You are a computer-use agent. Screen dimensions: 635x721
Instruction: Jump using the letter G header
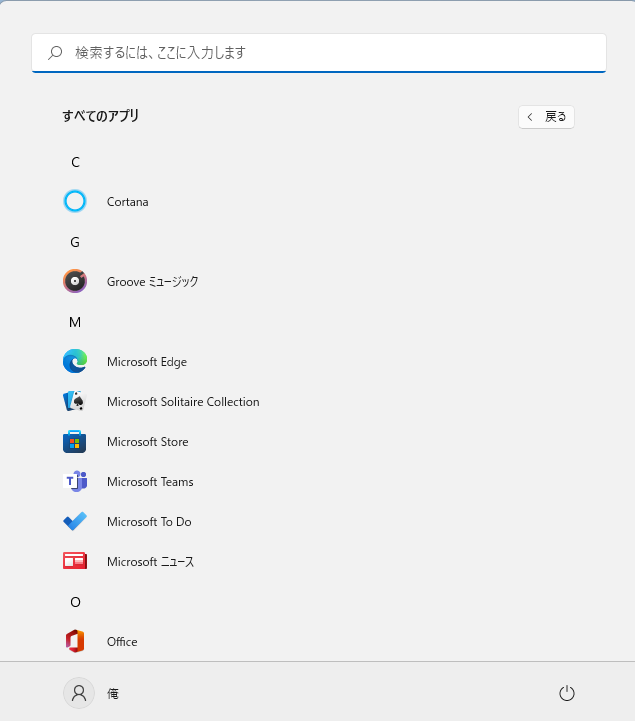pyautogui.click(x=75, y=242)
